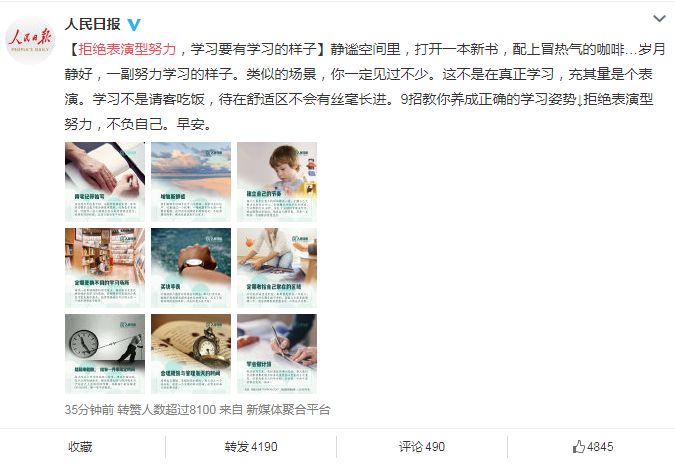This screenshot has height=464, width=675.
Task: Click the 新媒体聚合平台 source link
Action: pyautogui.click(x=288, y=409)
